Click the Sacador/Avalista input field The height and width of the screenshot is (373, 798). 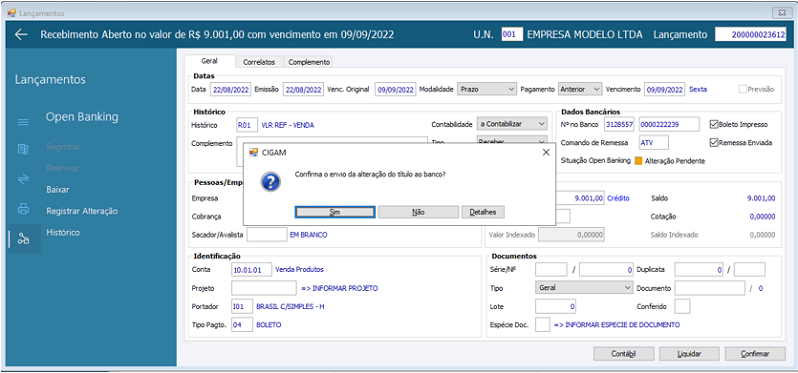[267, 235]
